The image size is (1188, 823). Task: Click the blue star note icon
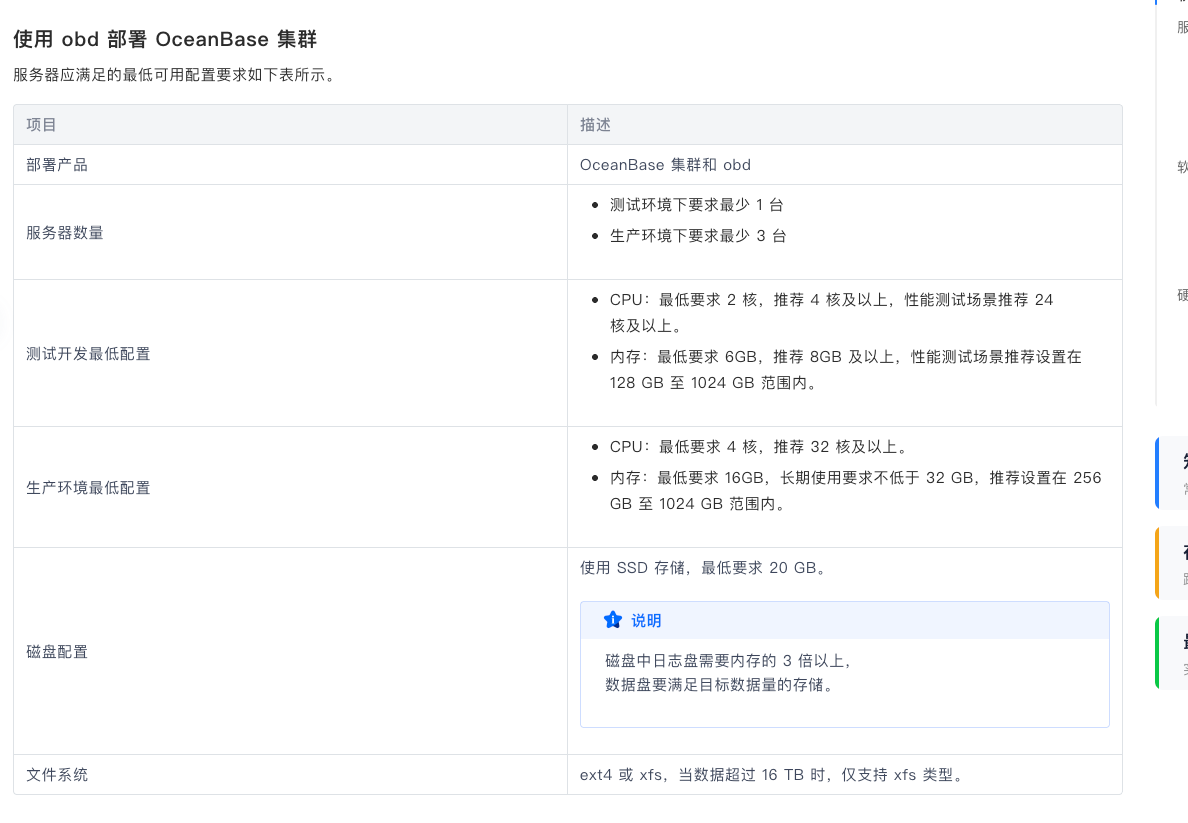[x=613, y=620]
